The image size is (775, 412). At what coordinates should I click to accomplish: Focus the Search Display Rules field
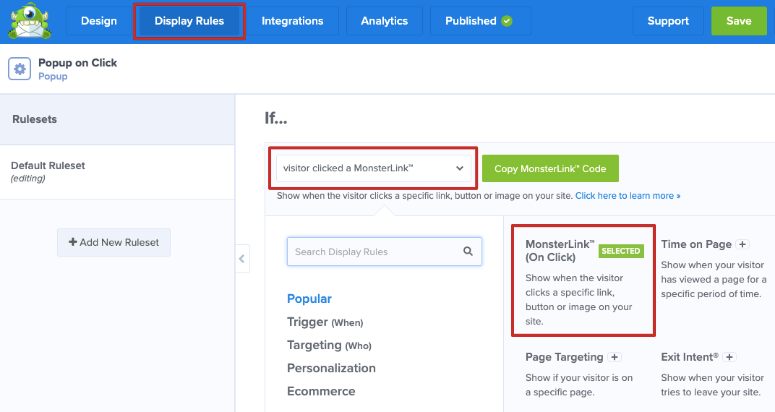[384, 251]
